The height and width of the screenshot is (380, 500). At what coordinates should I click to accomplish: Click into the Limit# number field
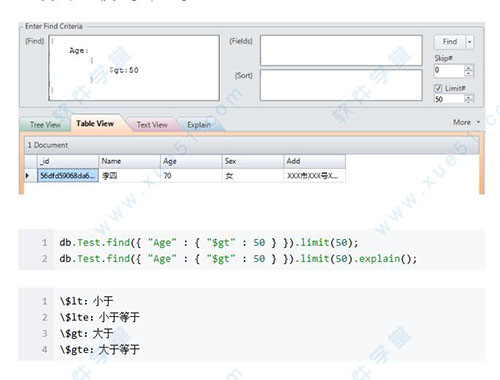click(x=449, y=99)
